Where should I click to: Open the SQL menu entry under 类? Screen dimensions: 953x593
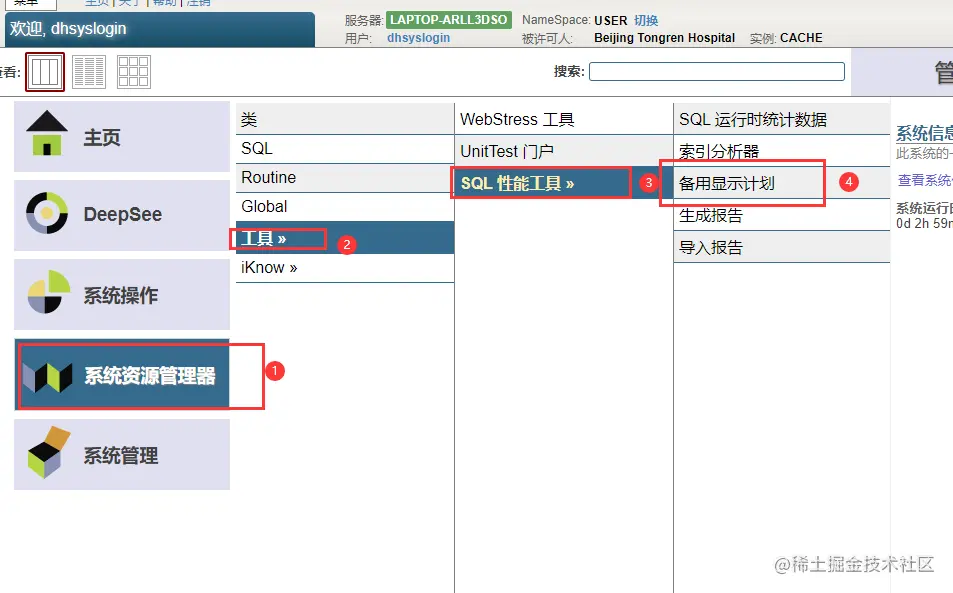pyautogui.click(x=345, y=149)
